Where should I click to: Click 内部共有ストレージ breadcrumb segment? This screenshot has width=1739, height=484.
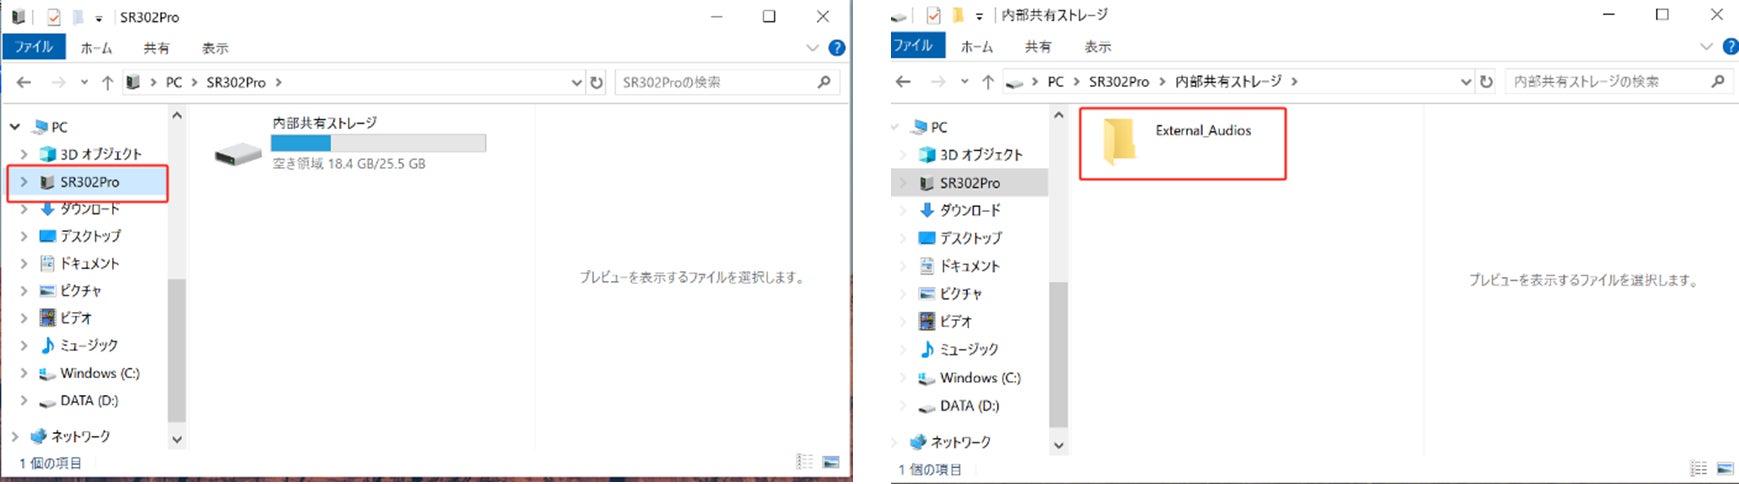[x=1228, y=81]
